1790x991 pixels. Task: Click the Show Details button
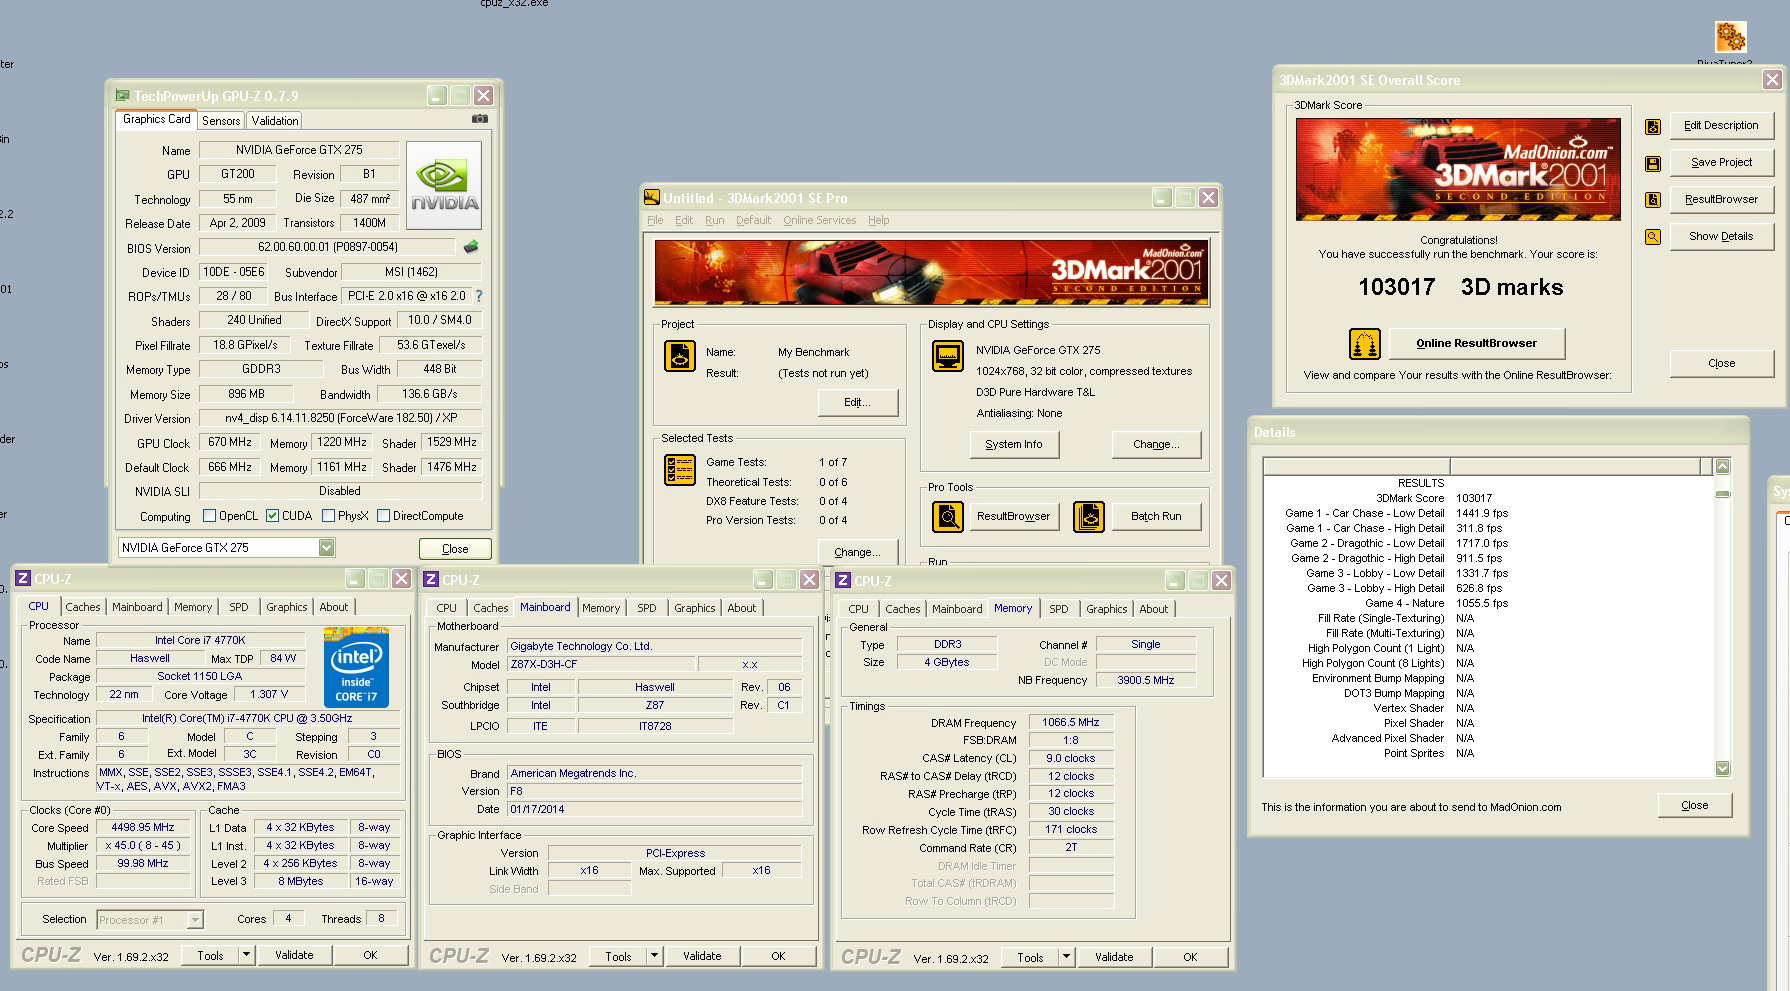(1721, 236)
